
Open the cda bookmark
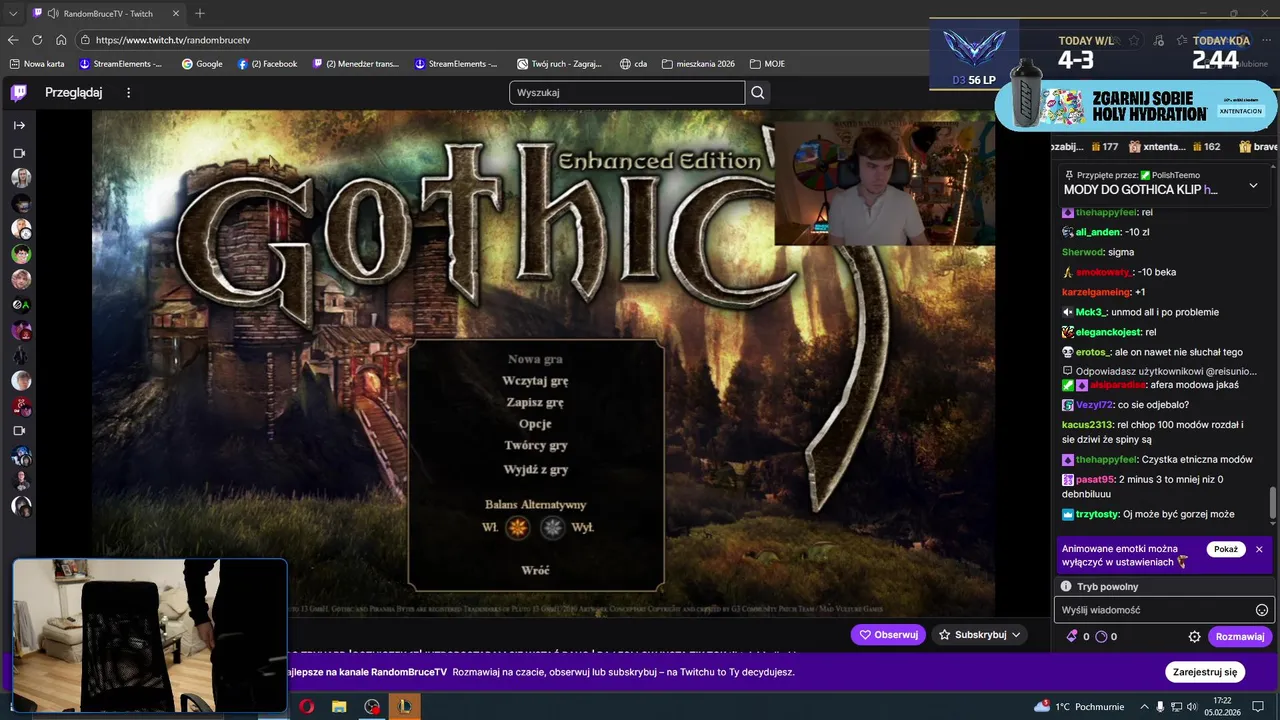click(633, 64)
